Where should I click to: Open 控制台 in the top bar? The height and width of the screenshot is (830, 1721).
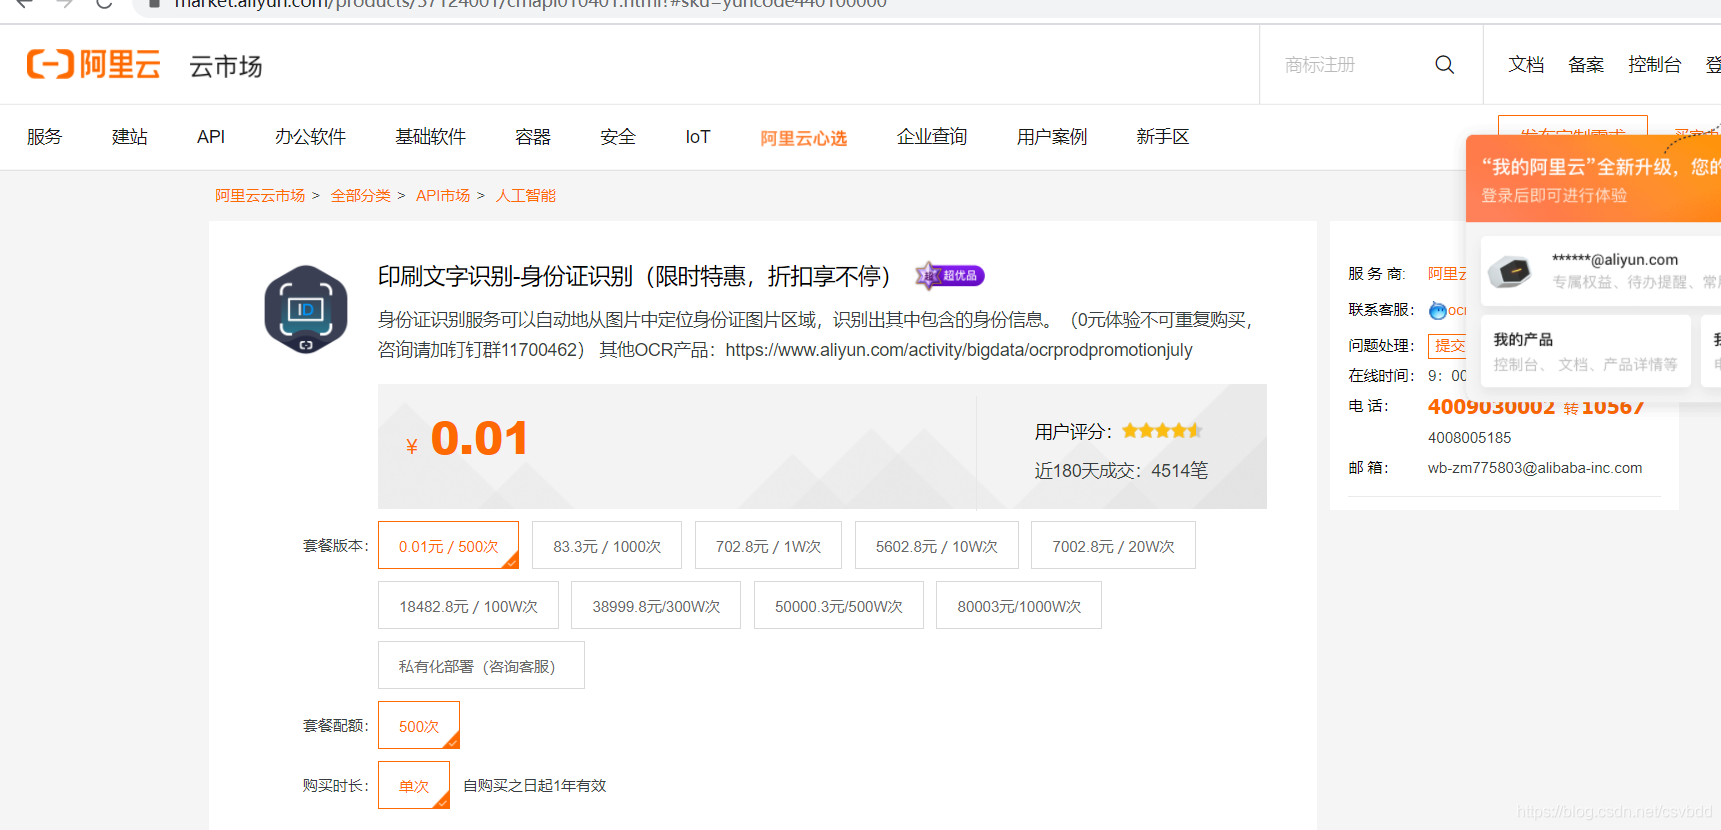1654,65
